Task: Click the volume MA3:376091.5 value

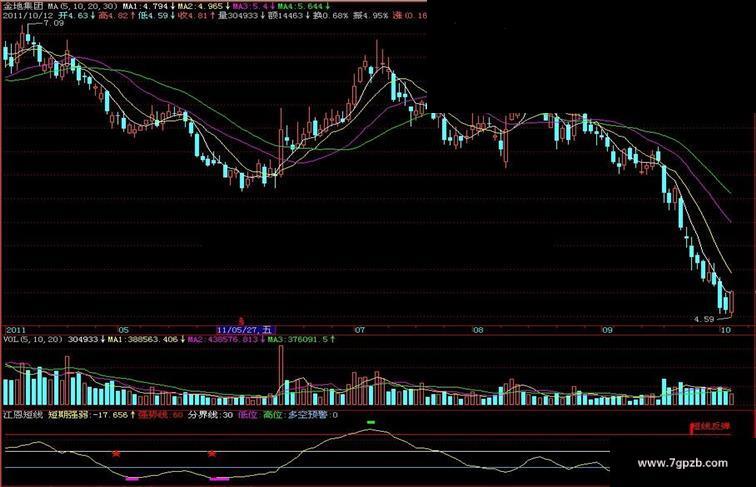Action: pyautogui.click(x=298, y=339)
